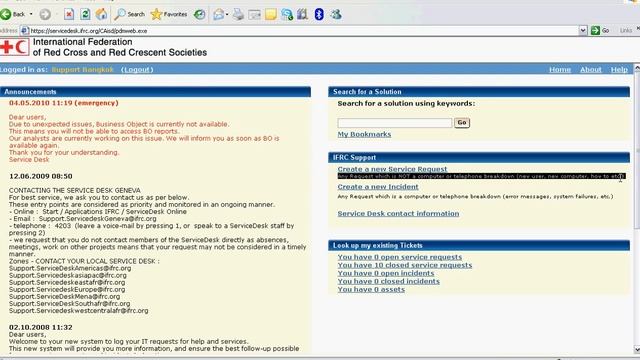
Task: Click the Bluetooth toolbar icon
Action: pyautogui.click(x=319, y=14)
